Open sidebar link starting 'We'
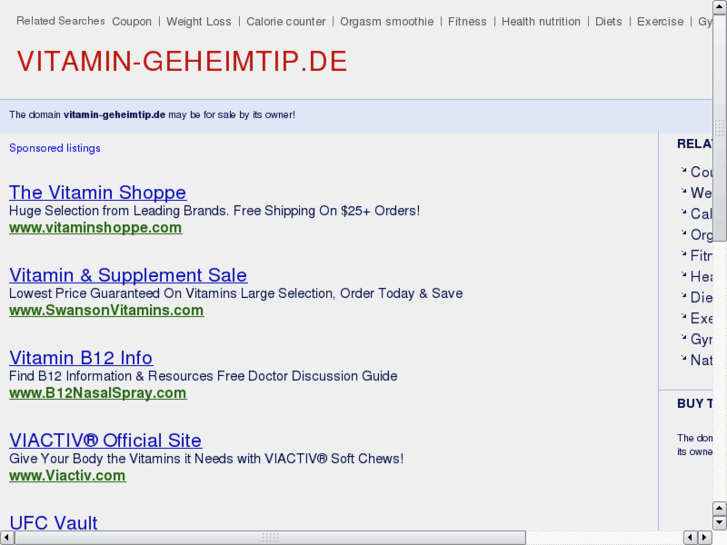The image size is (727, 545). [701, 193]
